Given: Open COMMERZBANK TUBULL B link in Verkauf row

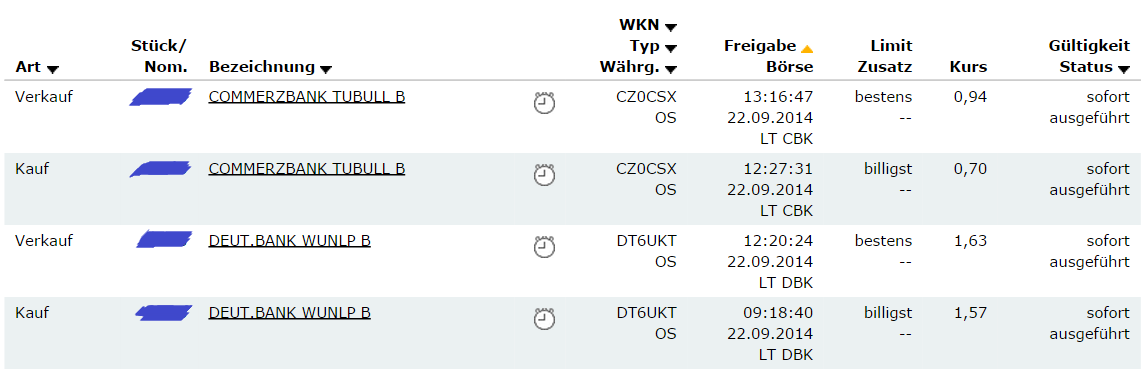Looking at the screenshot, I should (307, 97).
